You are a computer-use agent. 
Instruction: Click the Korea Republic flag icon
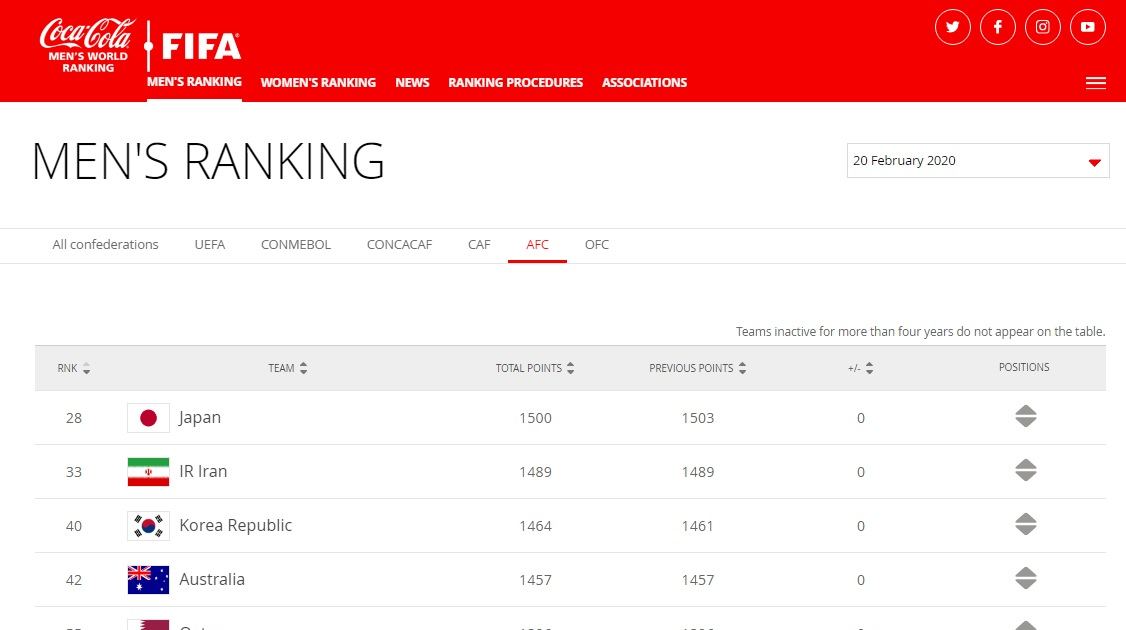(x=148, y=526)
